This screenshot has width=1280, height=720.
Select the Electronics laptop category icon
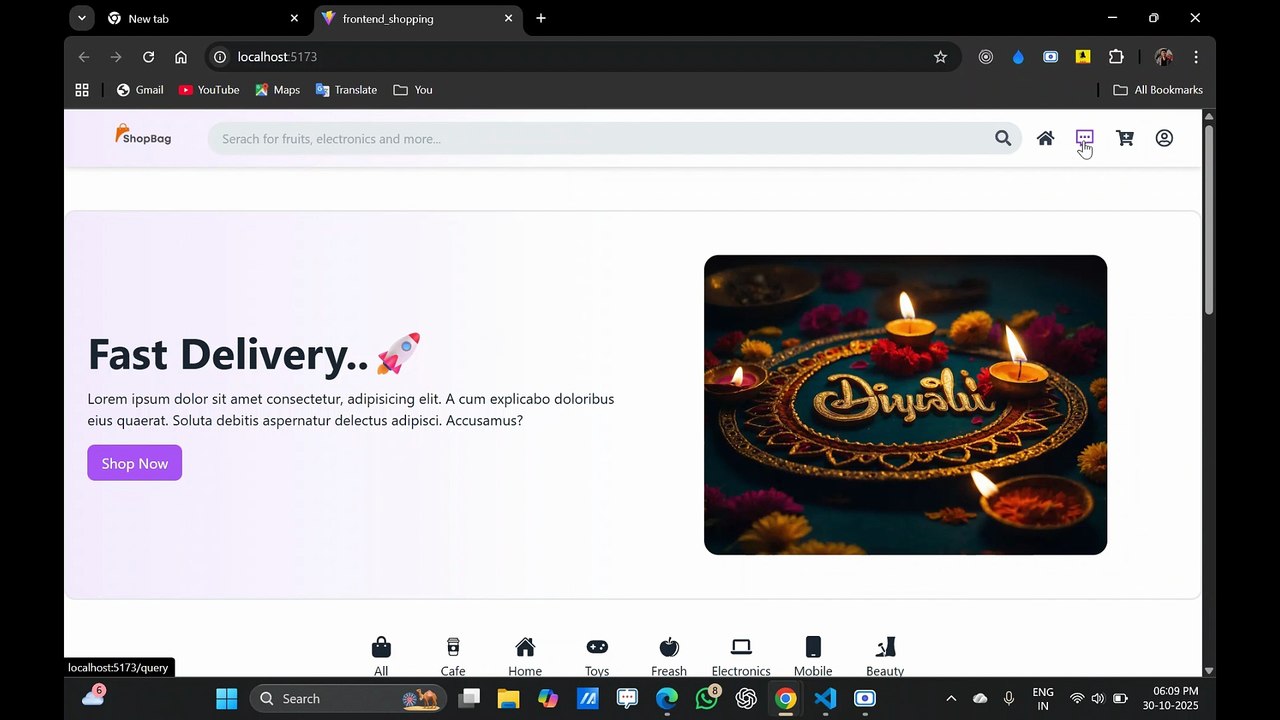pyautogui.click(x=741, y=647)
